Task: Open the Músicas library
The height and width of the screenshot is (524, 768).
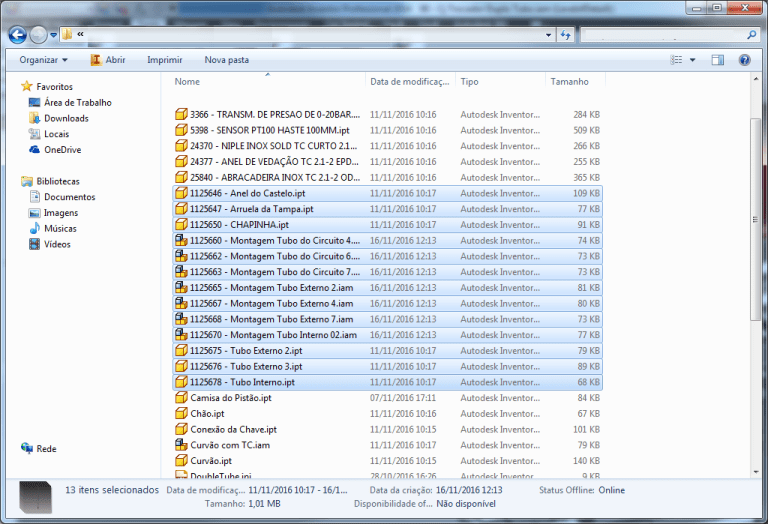Action: tap(60, 228)
